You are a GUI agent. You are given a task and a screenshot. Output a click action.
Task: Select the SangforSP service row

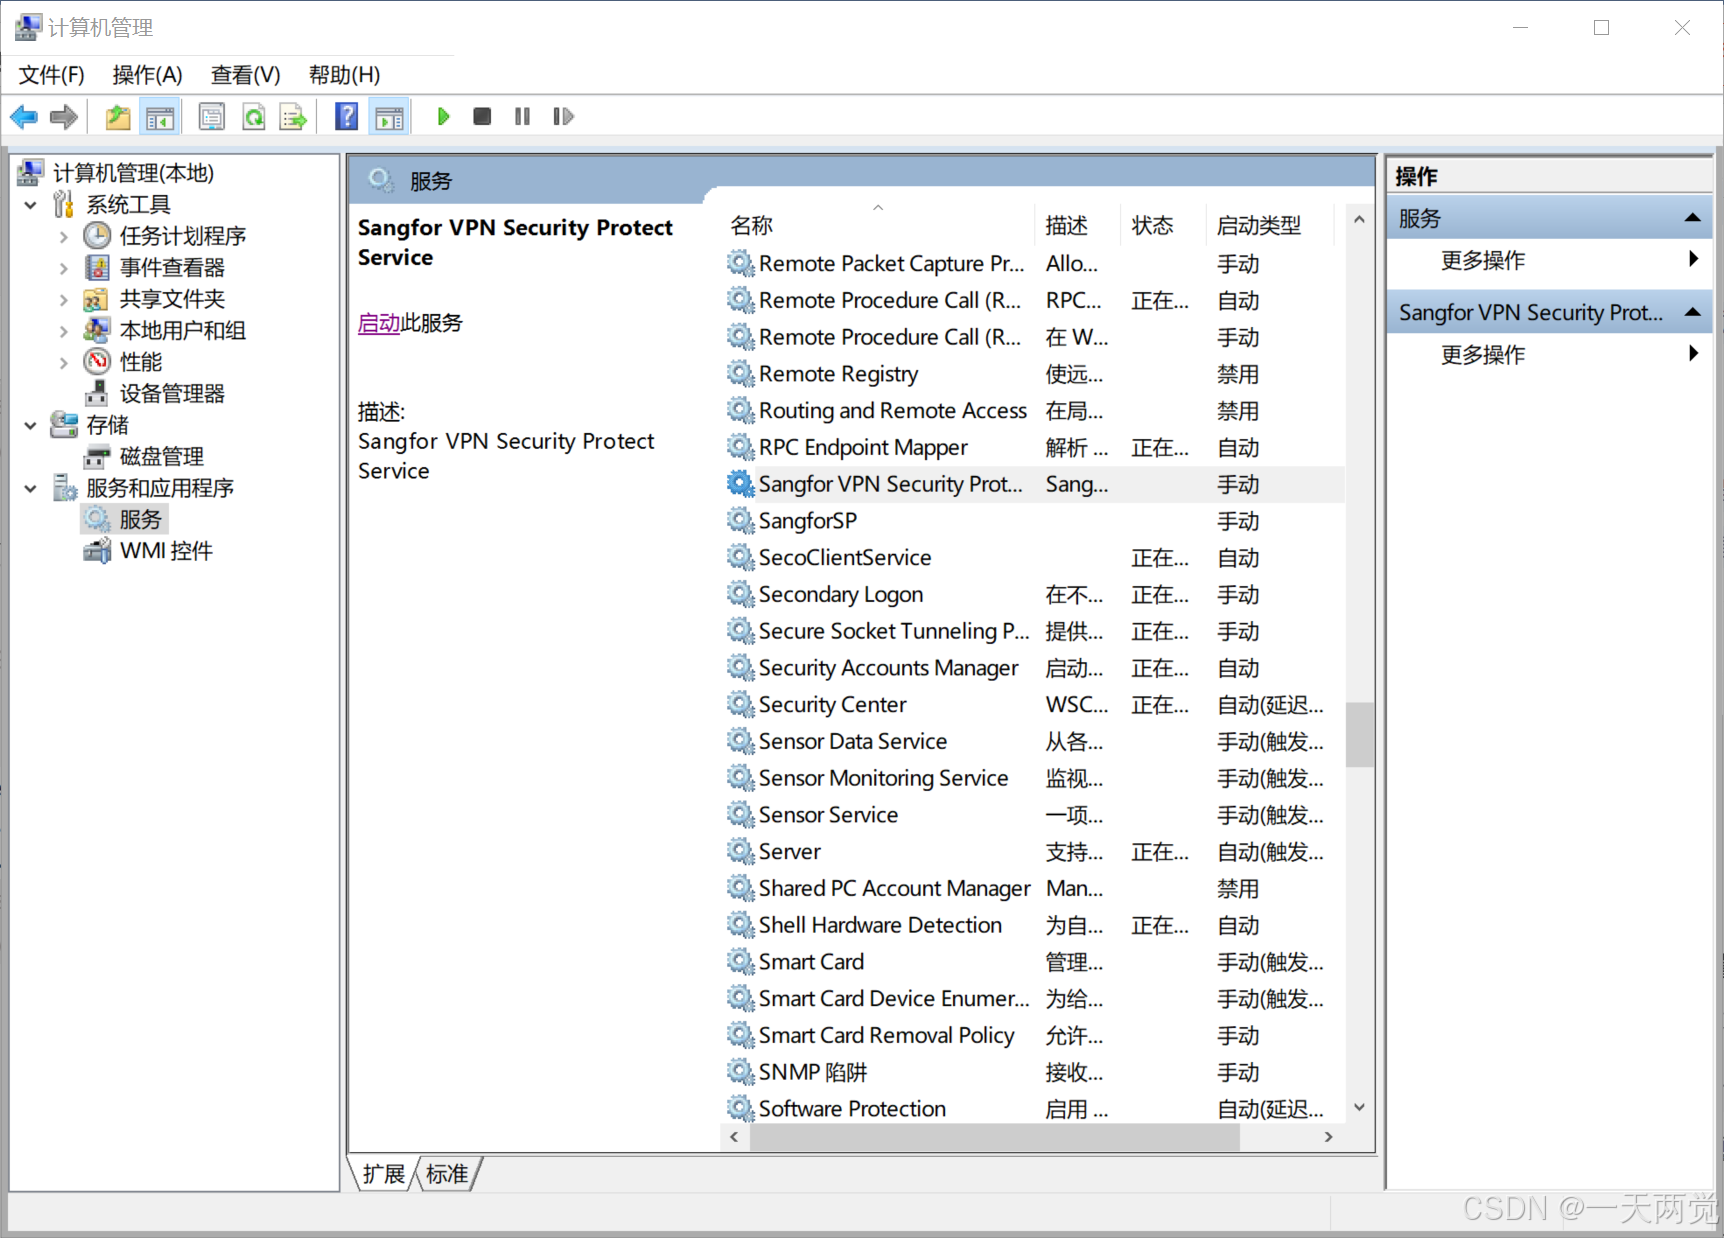1033,521
